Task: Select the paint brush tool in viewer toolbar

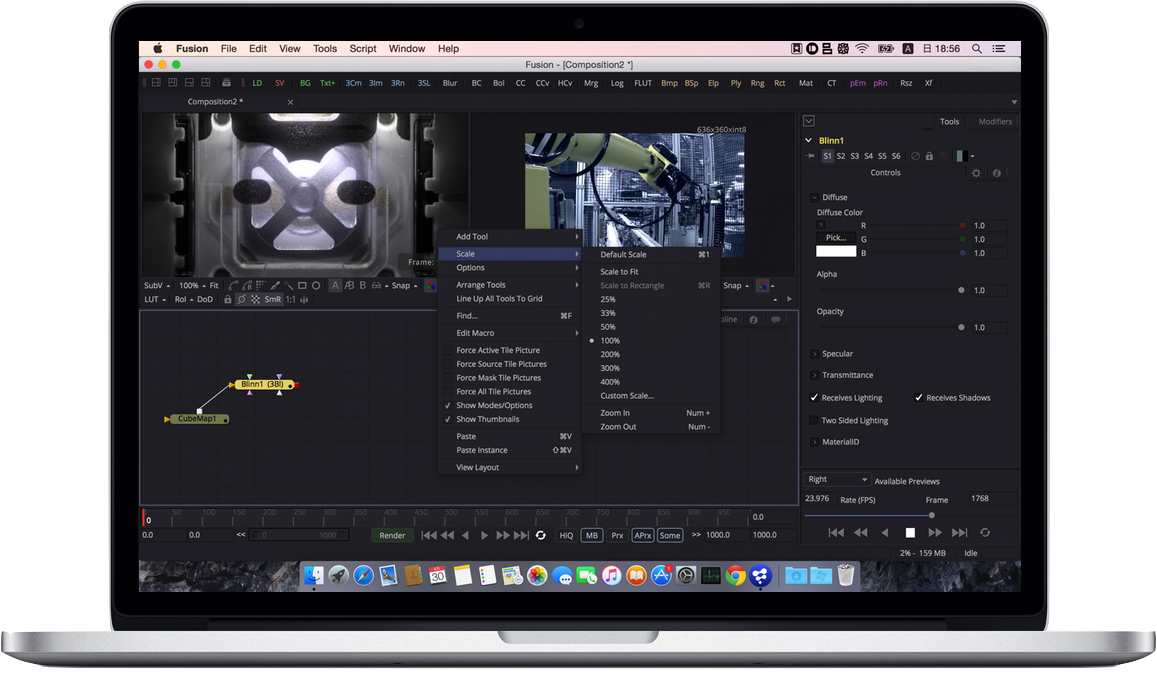Action: click(275, 286)
